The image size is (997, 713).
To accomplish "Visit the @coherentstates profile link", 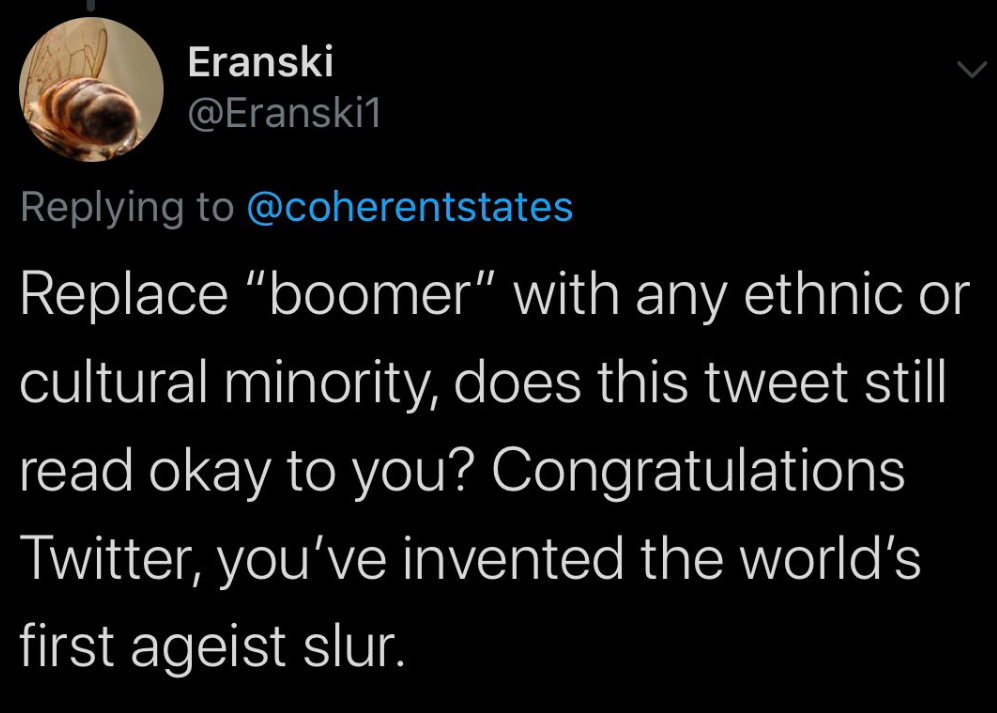I will click(410, 208).
